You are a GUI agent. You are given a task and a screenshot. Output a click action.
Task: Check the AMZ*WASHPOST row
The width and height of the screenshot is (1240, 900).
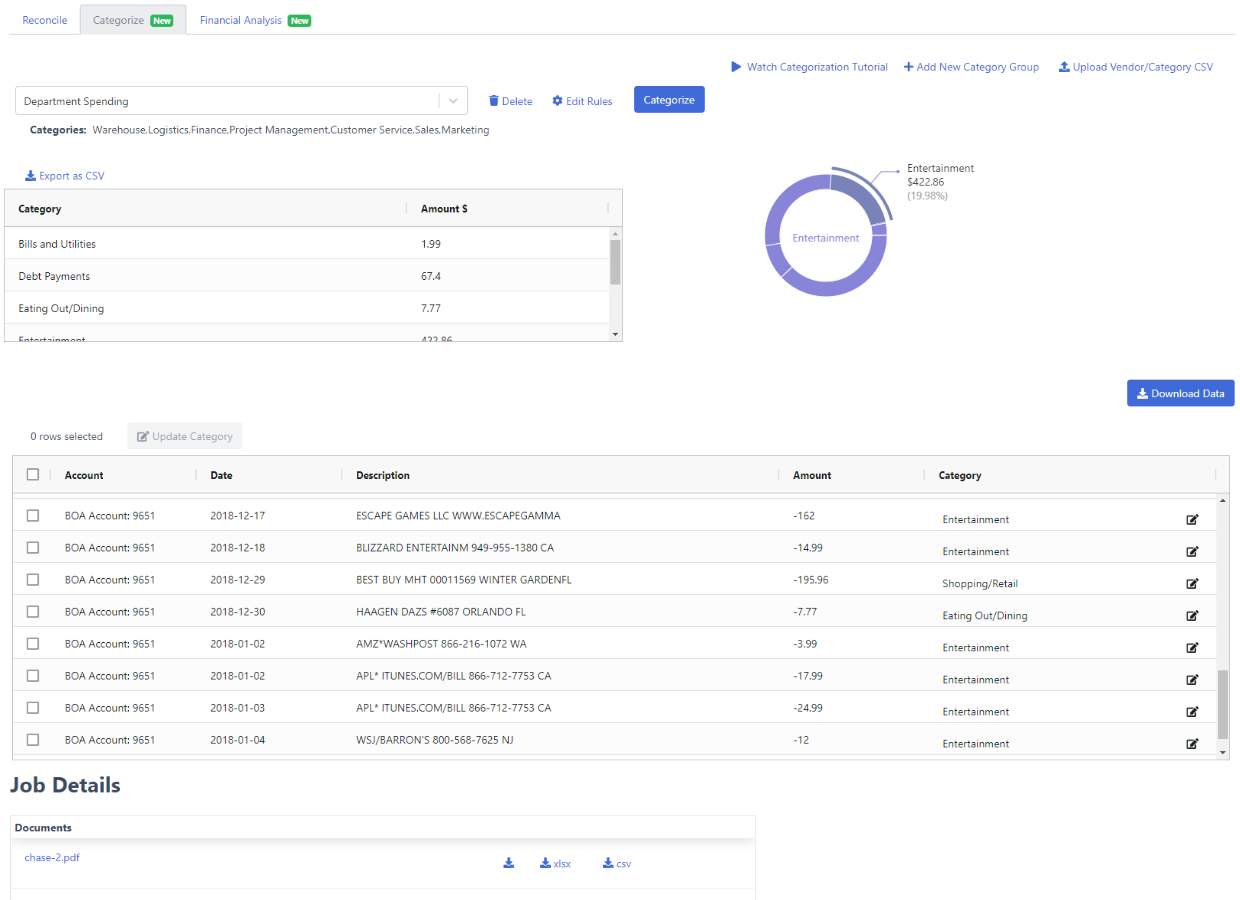33,643
